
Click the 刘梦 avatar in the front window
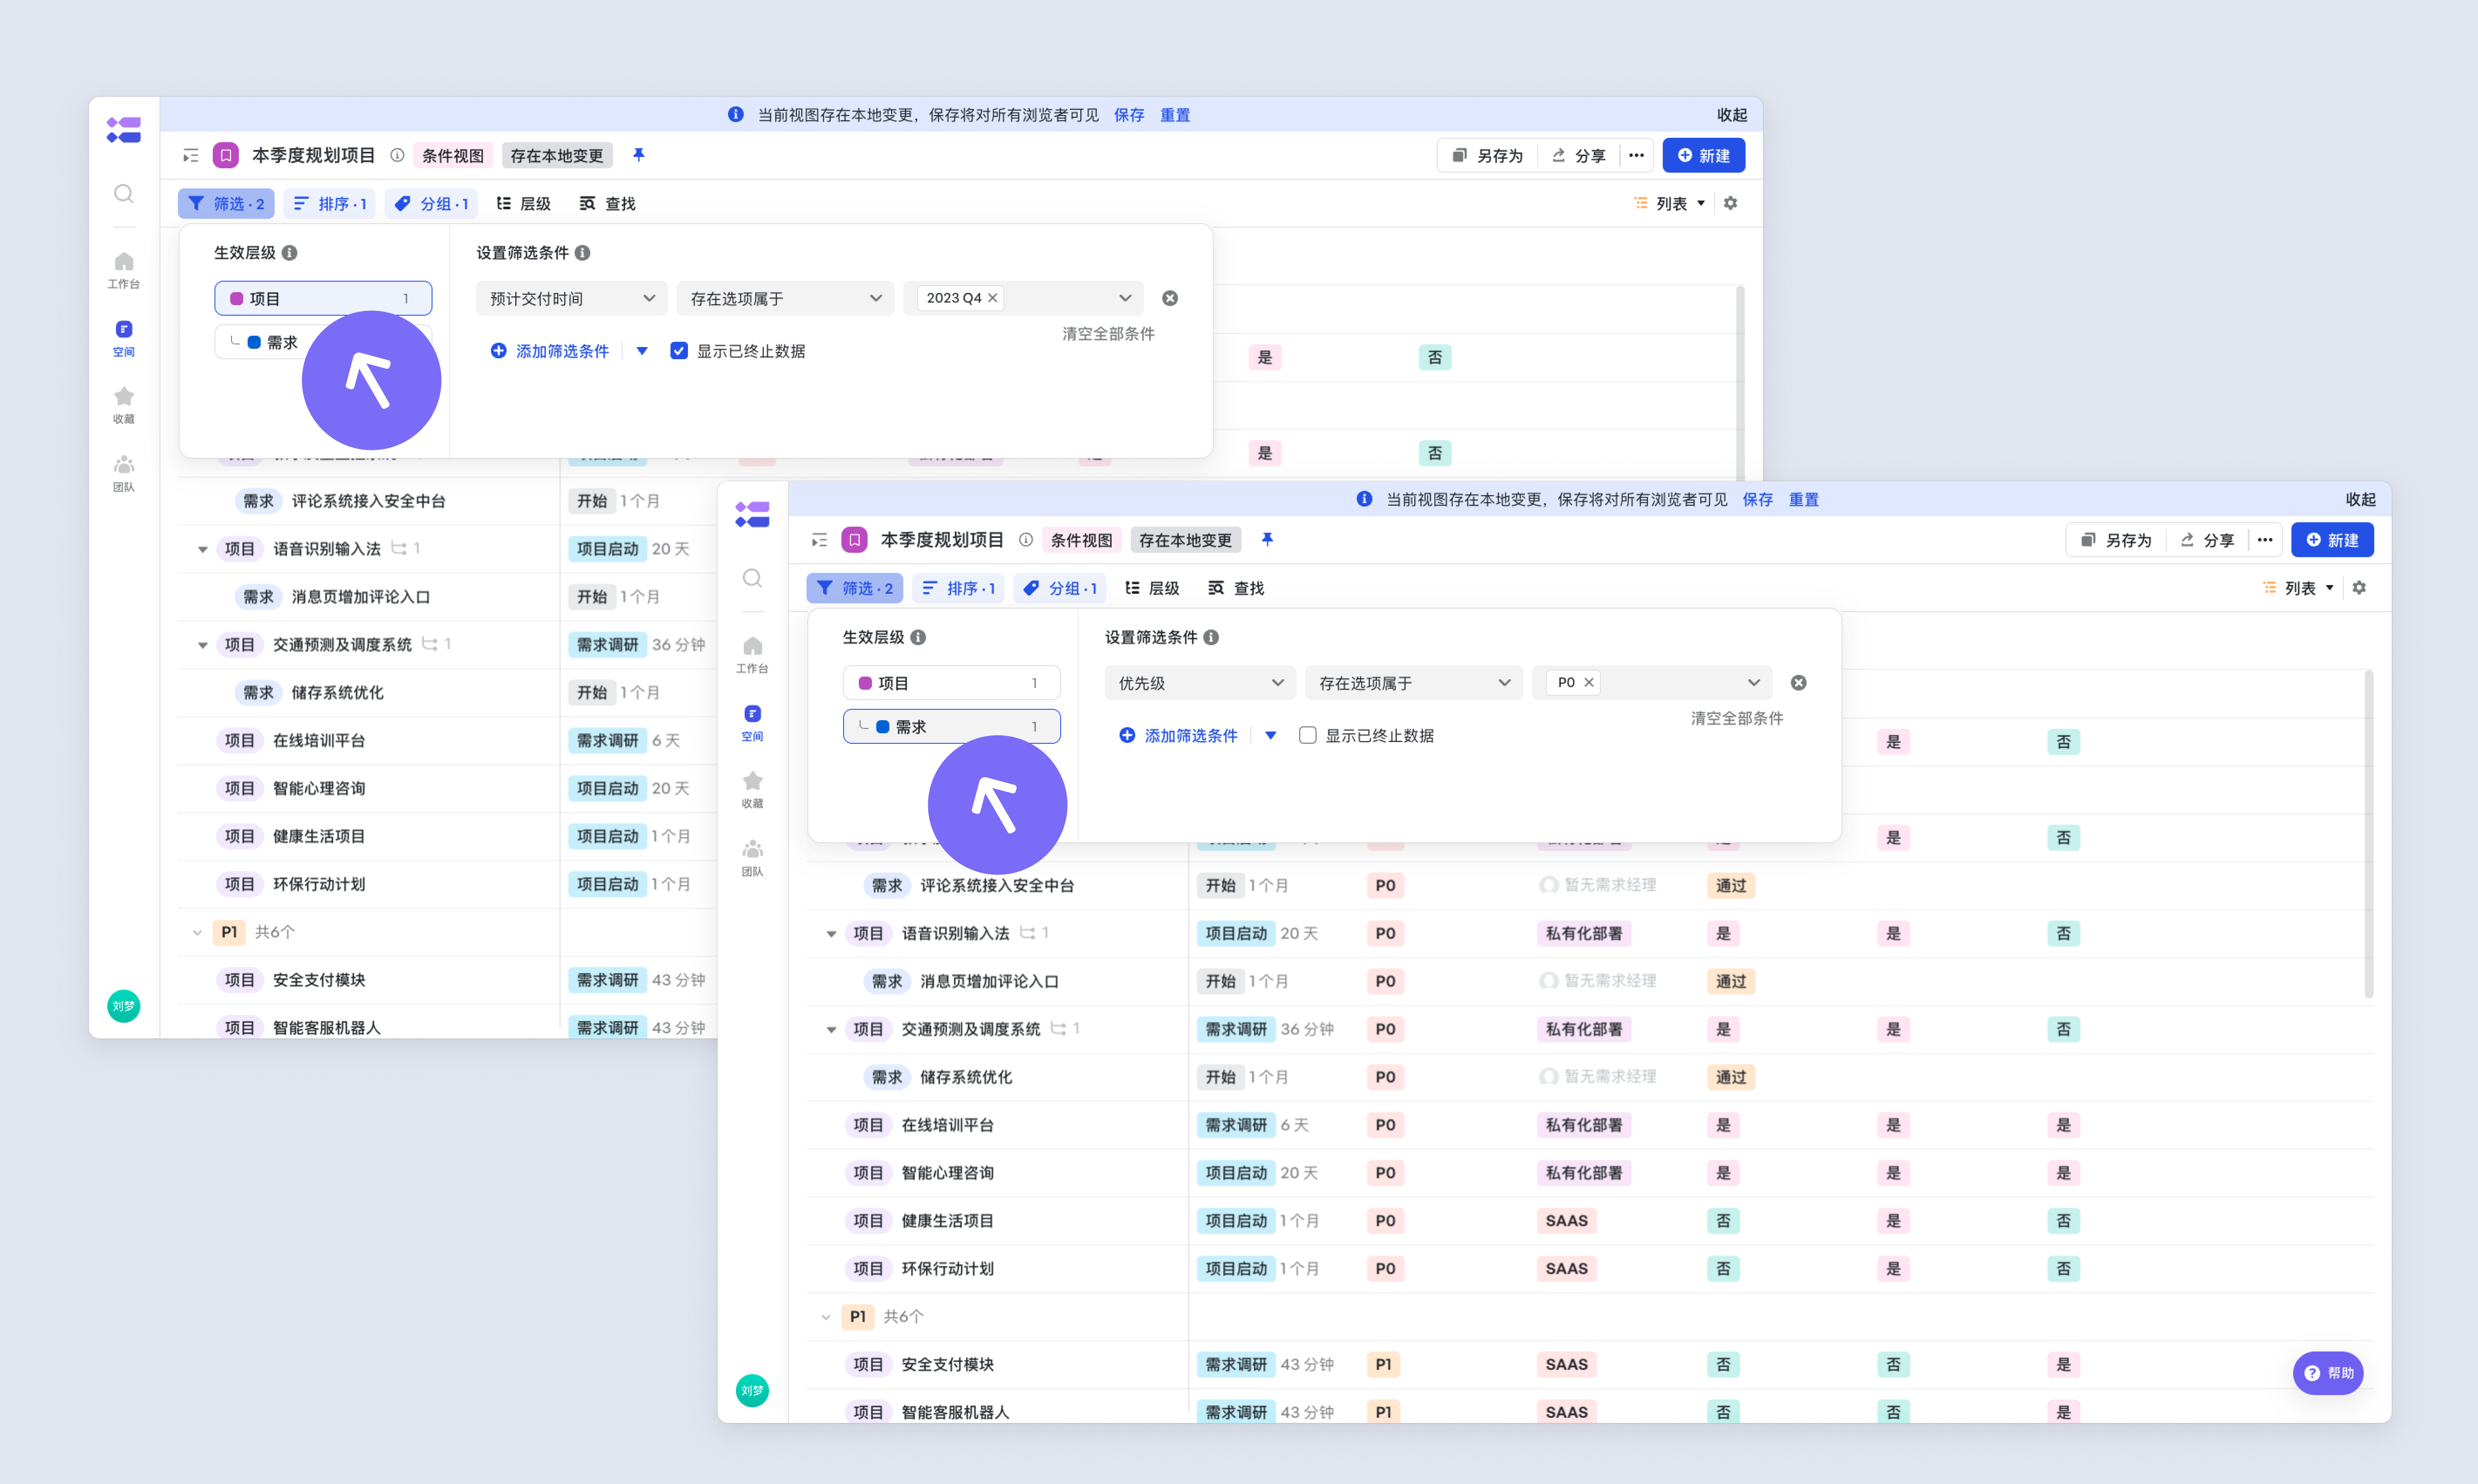coord(752,1391)
